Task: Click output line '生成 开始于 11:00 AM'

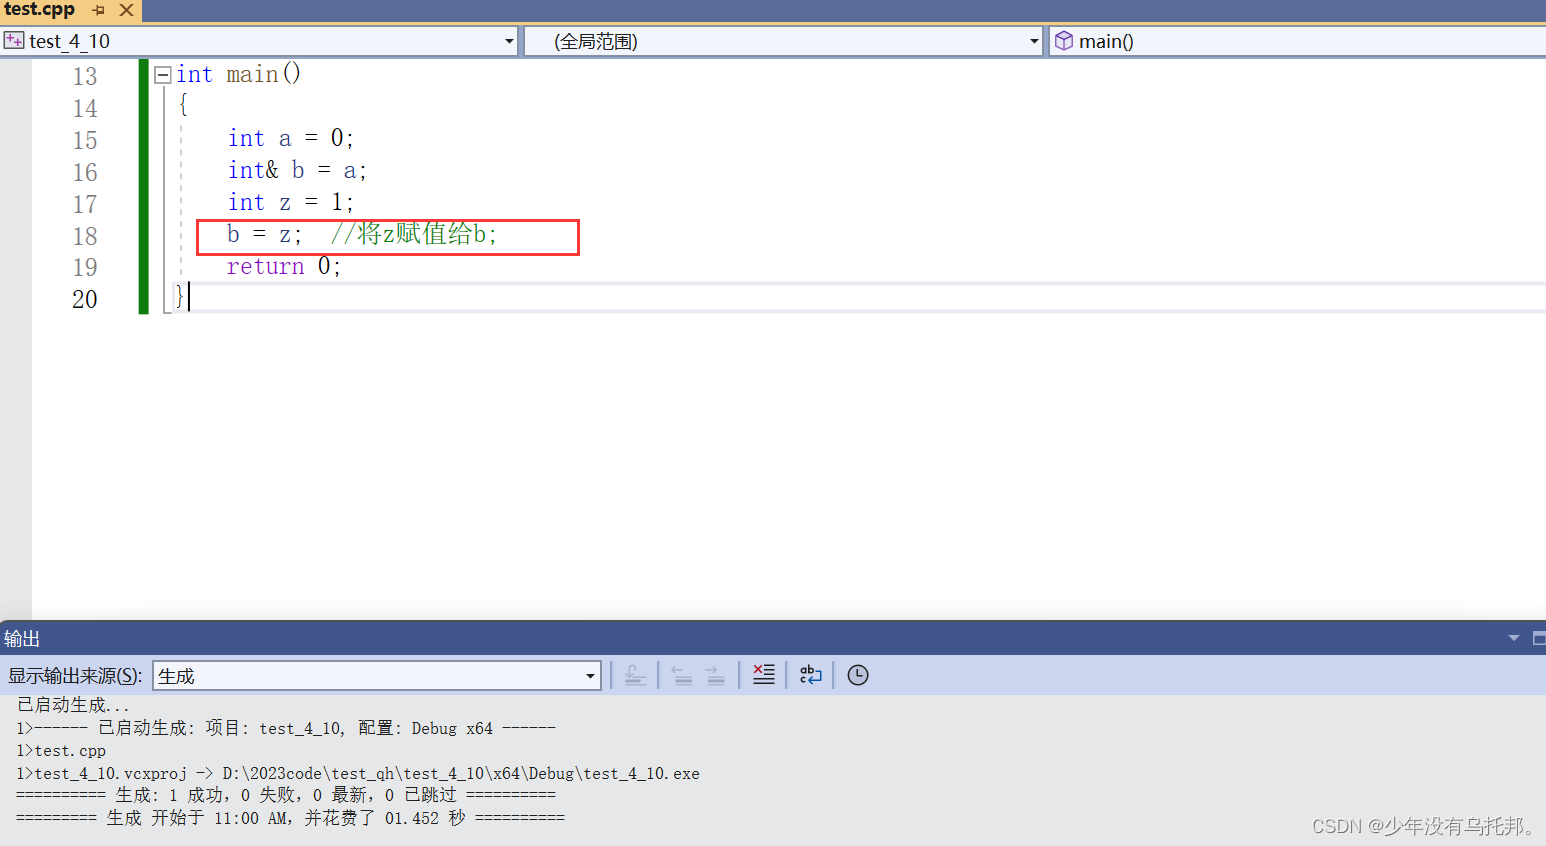Action: click(290, 818)
